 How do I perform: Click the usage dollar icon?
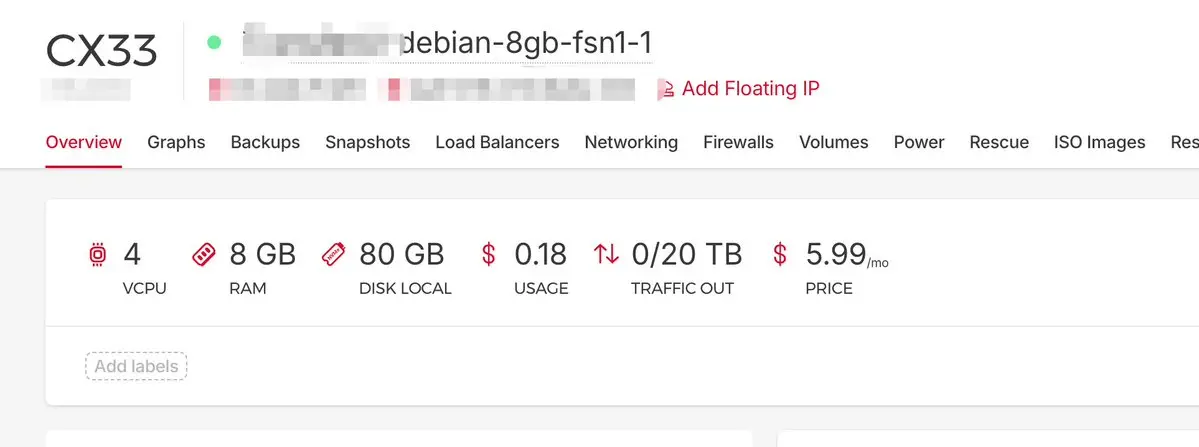tap(488, 255)
